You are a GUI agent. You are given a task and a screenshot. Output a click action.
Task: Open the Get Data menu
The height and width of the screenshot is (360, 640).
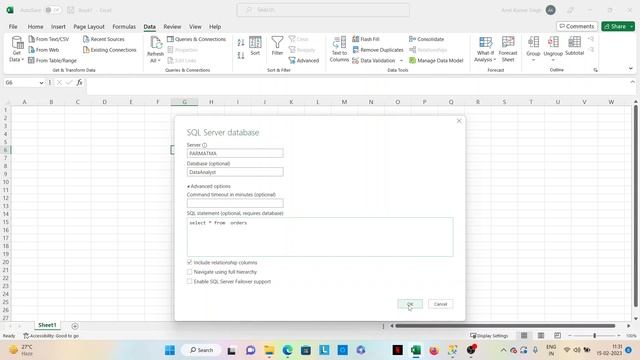click(17, 49)
